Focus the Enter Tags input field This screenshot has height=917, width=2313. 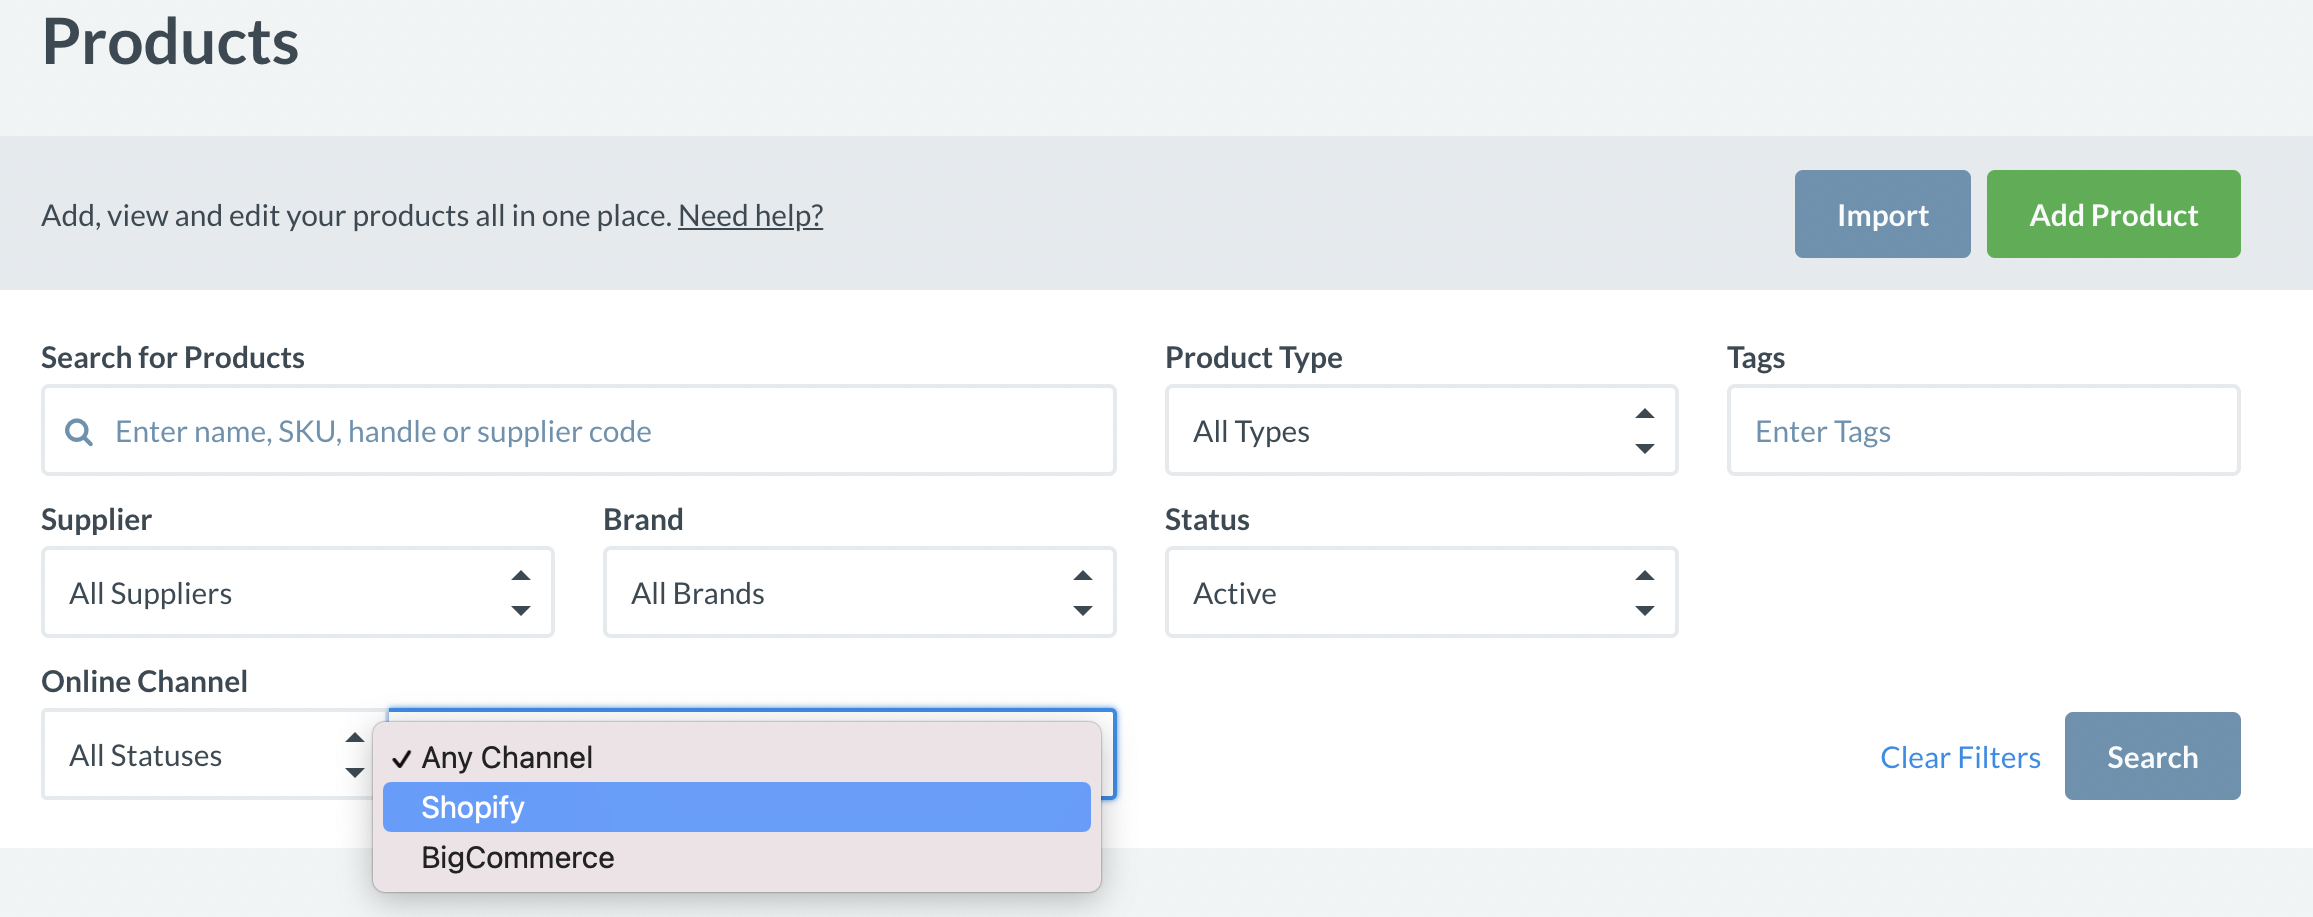click(x=1982, y=431)
